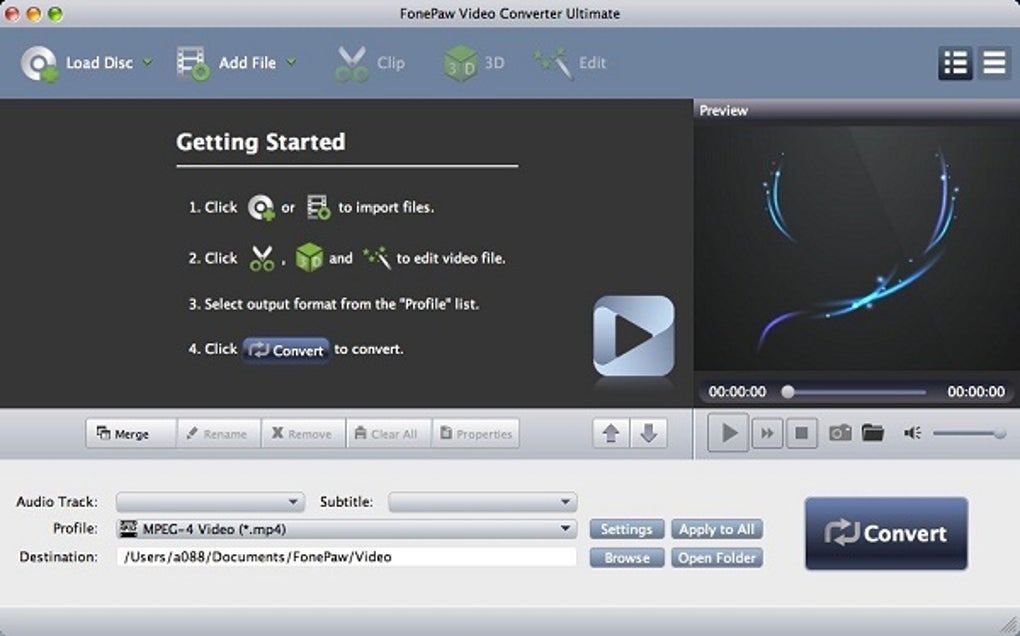Viewport: 1020px width, 636px height.
Task: Click the Remove button
Action: point(303,433)
